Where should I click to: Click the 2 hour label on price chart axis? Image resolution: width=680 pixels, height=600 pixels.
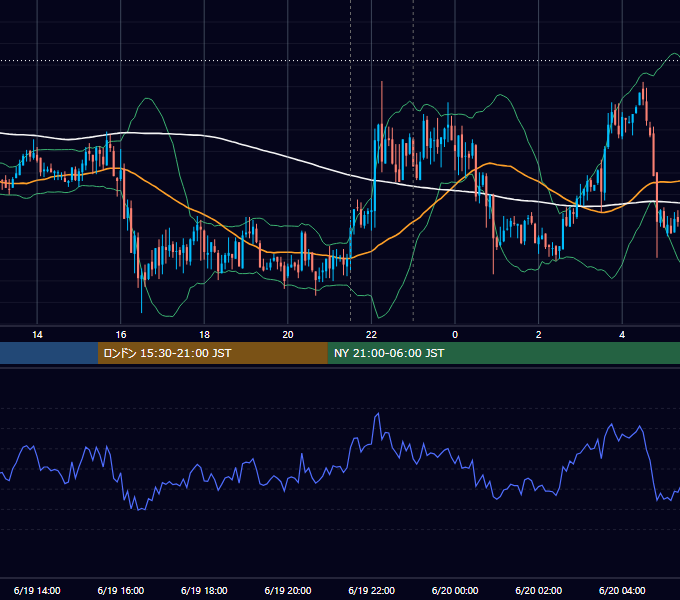539,335
